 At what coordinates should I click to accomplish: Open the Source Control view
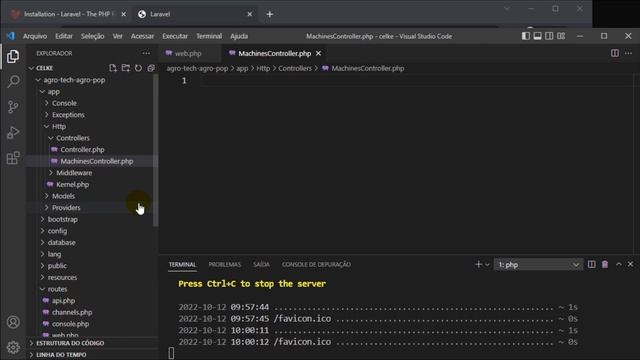click(13, 107)
